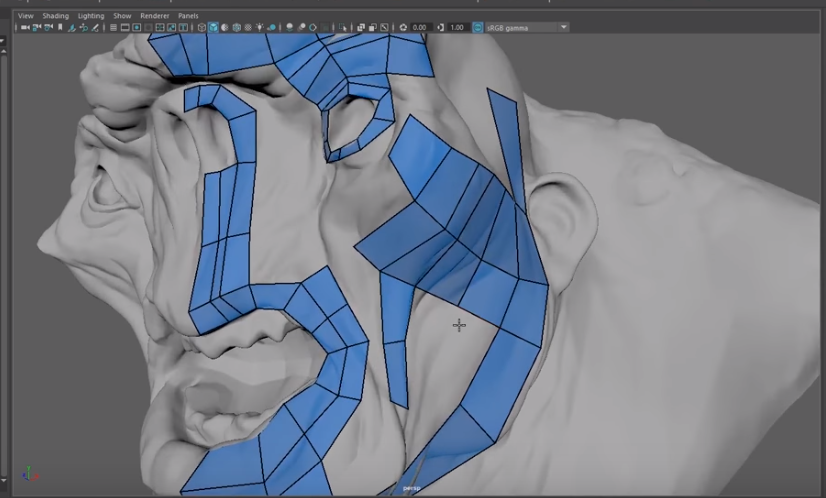The width and height of the screenshot is (826, 498).
Task: Click the dimmed Depth of Field icon
Action: (x=325, y=27)
